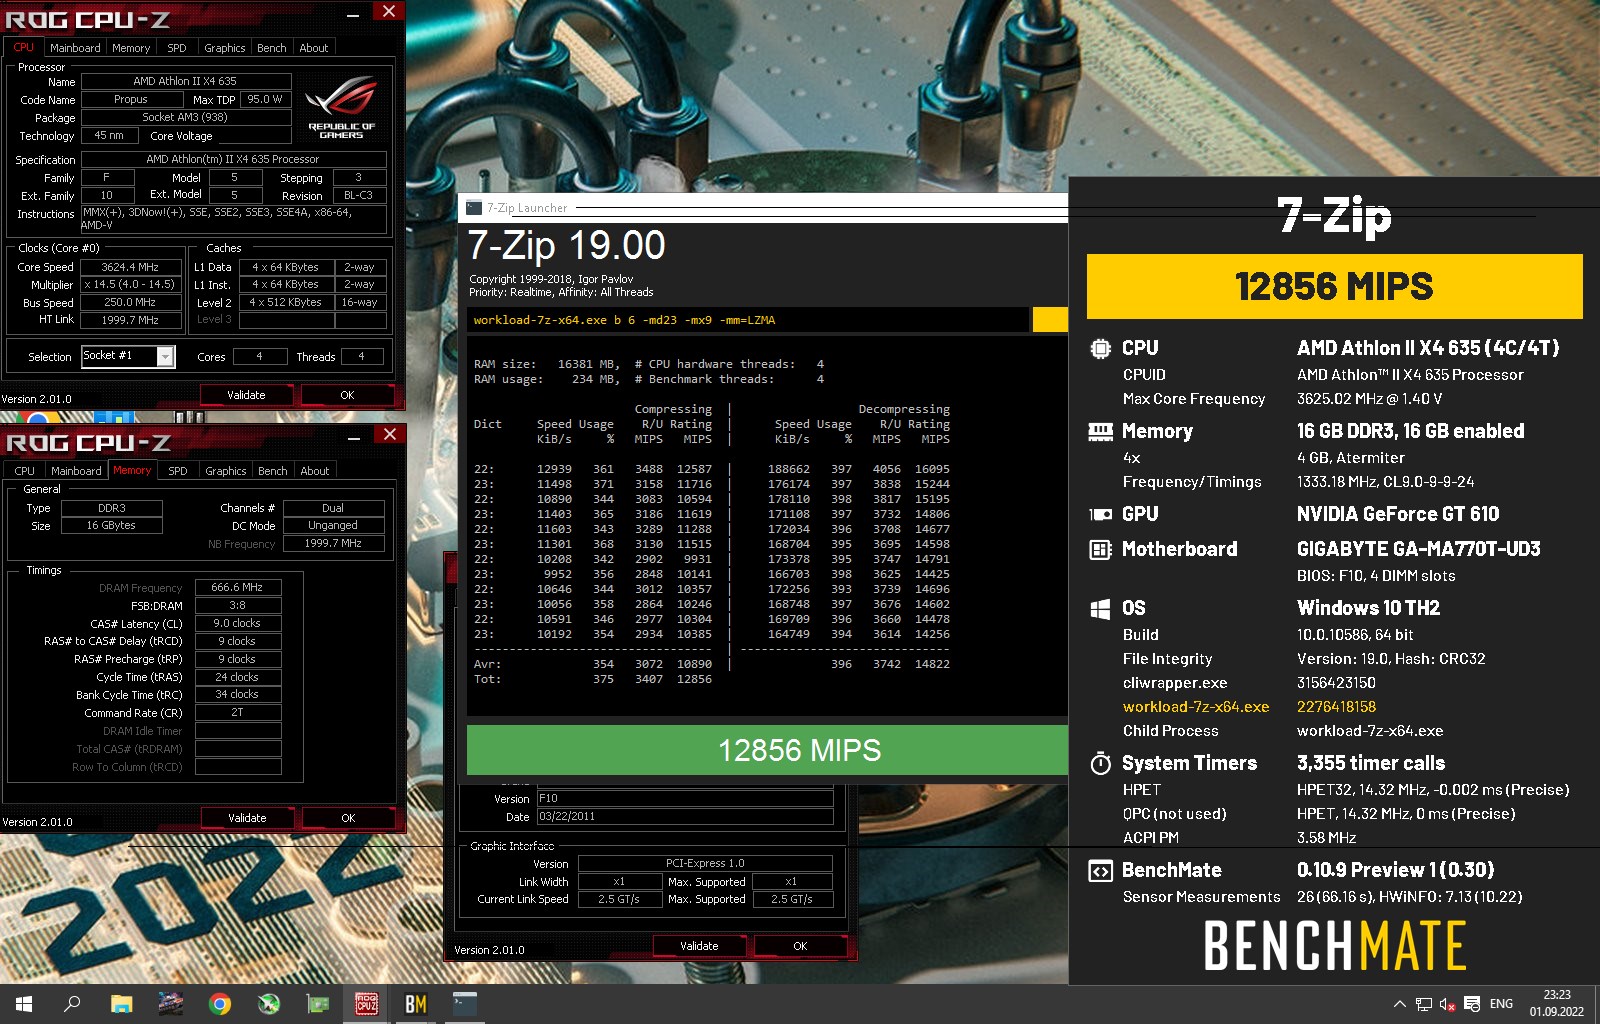Click the CAS# Latency 9.0 clocks value
Screen dimensions: 1600x1024
point(237,623)
